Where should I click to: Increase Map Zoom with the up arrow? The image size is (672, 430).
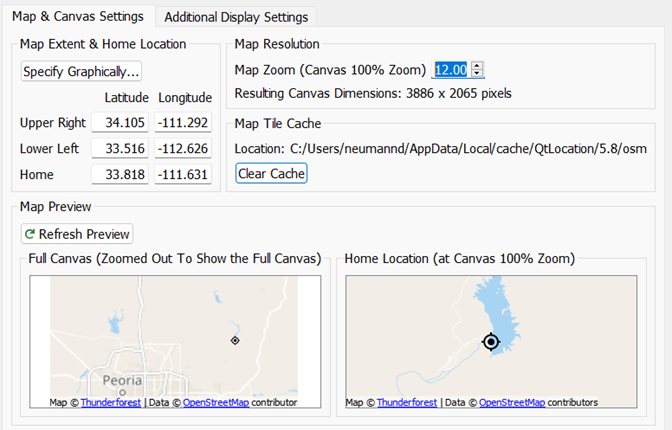coord(478,65)
